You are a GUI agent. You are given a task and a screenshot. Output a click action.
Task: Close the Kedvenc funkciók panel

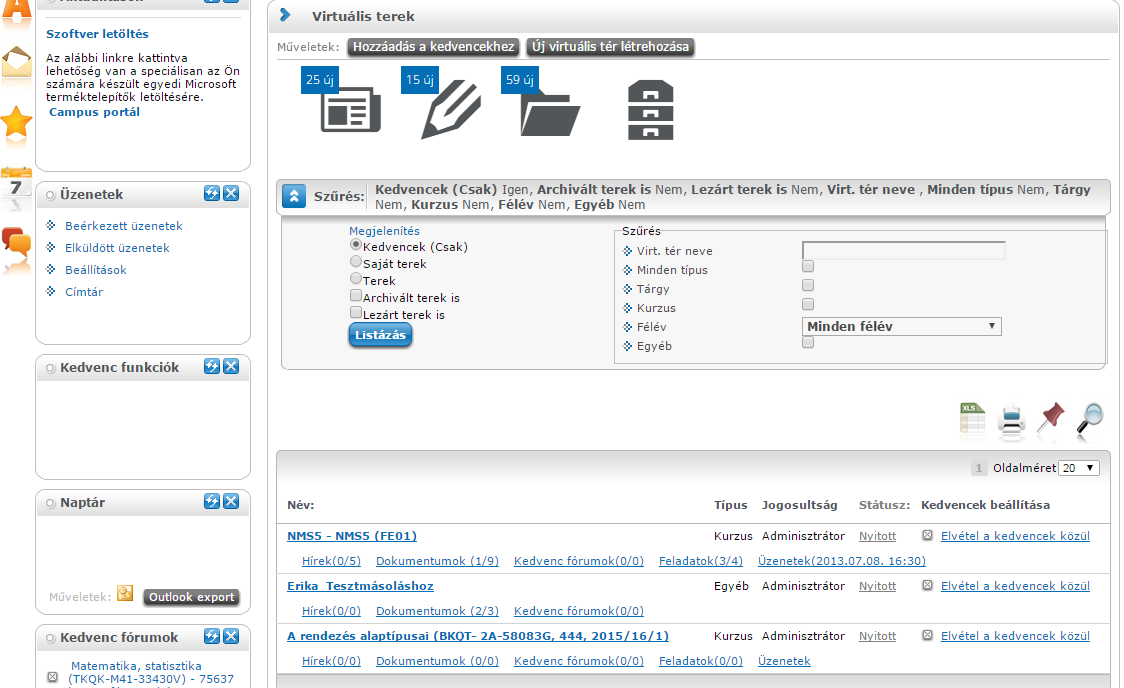[231, 366]
